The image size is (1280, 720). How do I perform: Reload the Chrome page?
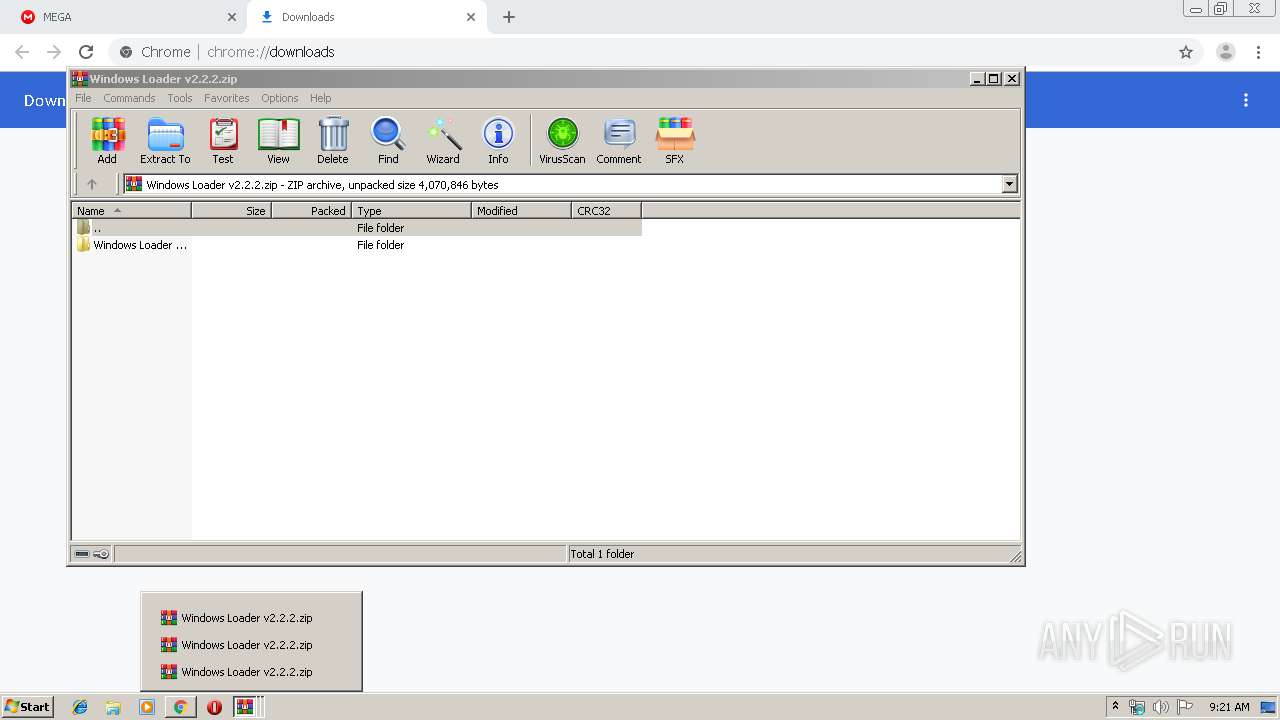click(x=86, y=52)
